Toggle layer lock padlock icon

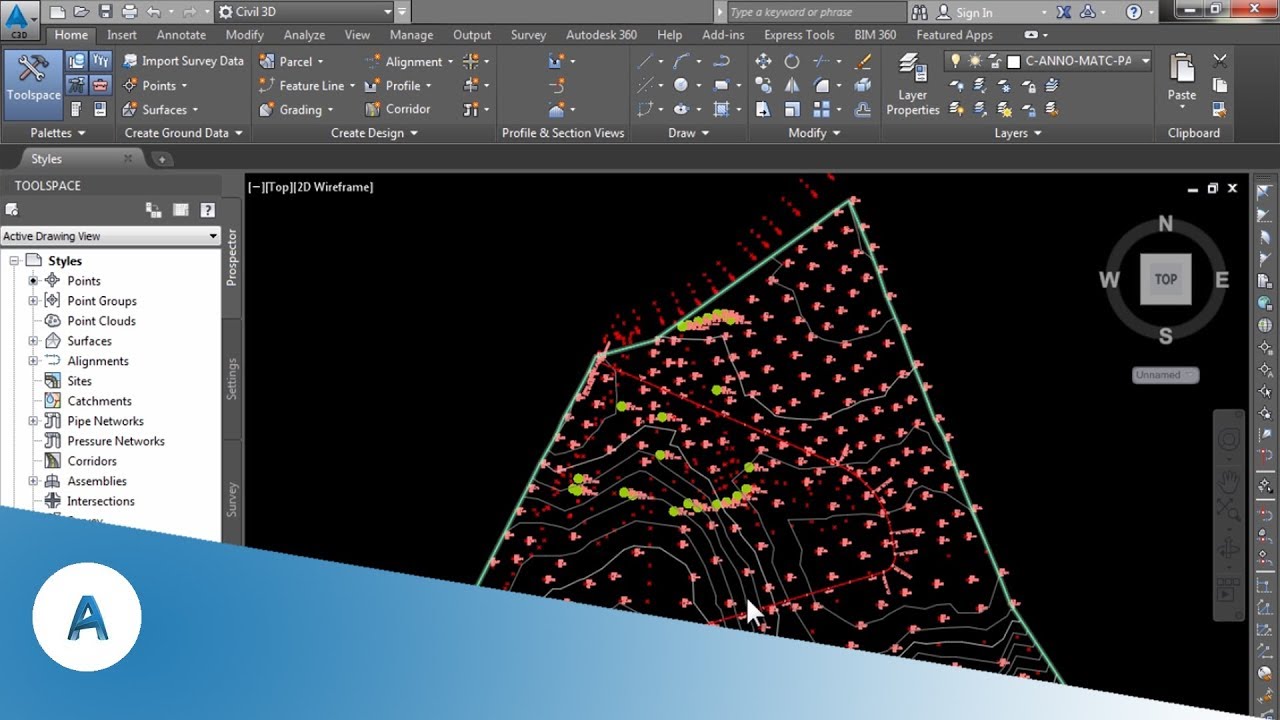click(994, 61)
